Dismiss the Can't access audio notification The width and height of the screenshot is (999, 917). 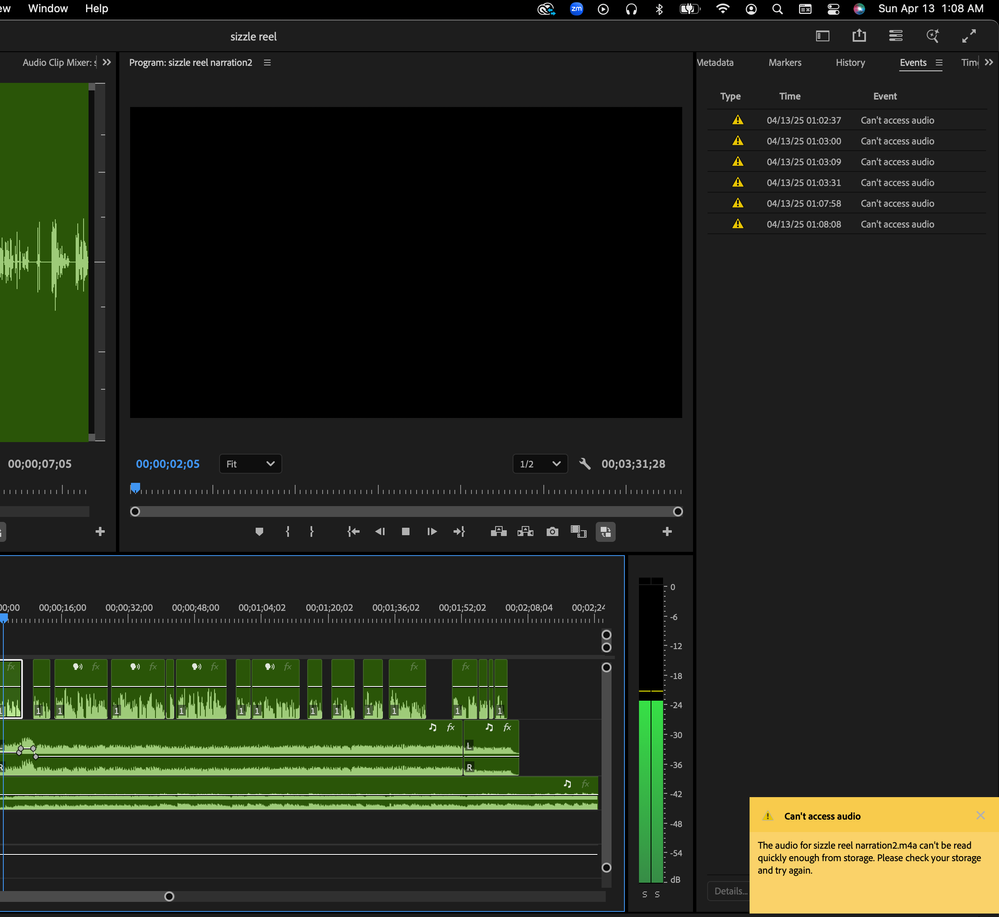coord(980,816)
